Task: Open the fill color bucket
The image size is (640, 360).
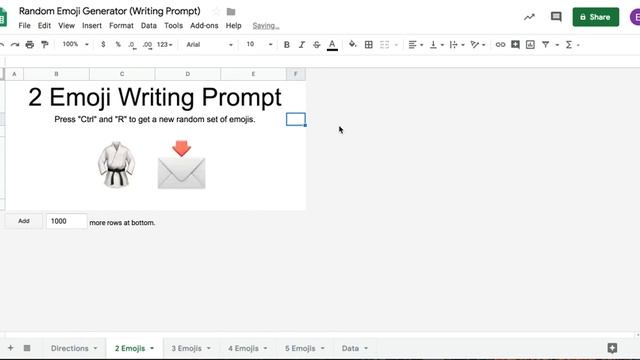Action: pyautogui.click(x=352, y=44)
